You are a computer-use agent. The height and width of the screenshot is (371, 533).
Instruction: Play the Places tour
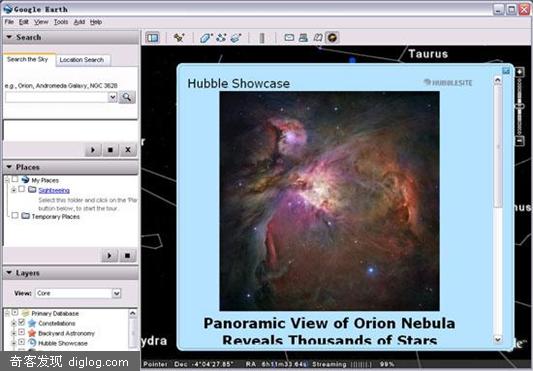109,255
